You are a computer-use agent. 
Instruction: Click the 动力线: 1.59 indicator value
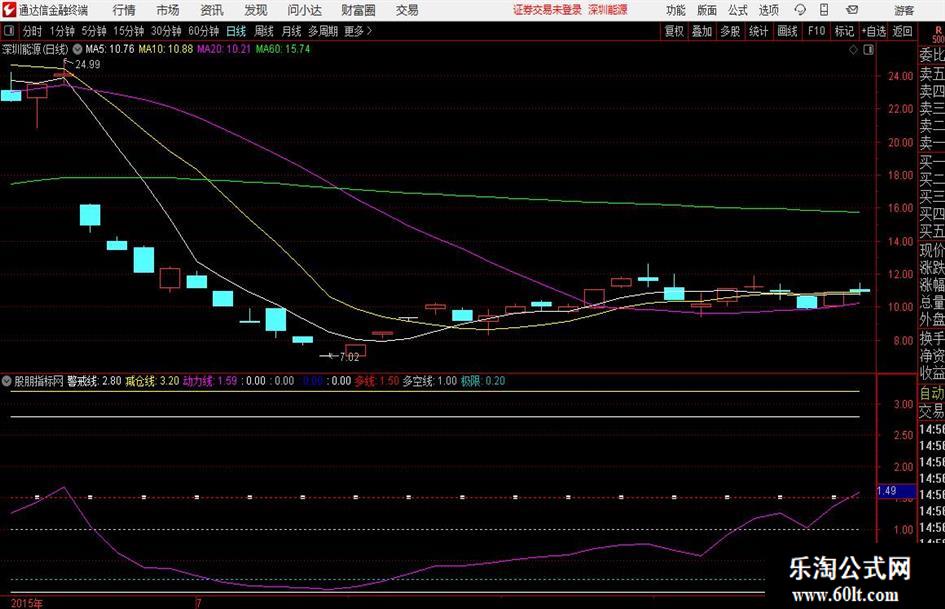(210, 381)
